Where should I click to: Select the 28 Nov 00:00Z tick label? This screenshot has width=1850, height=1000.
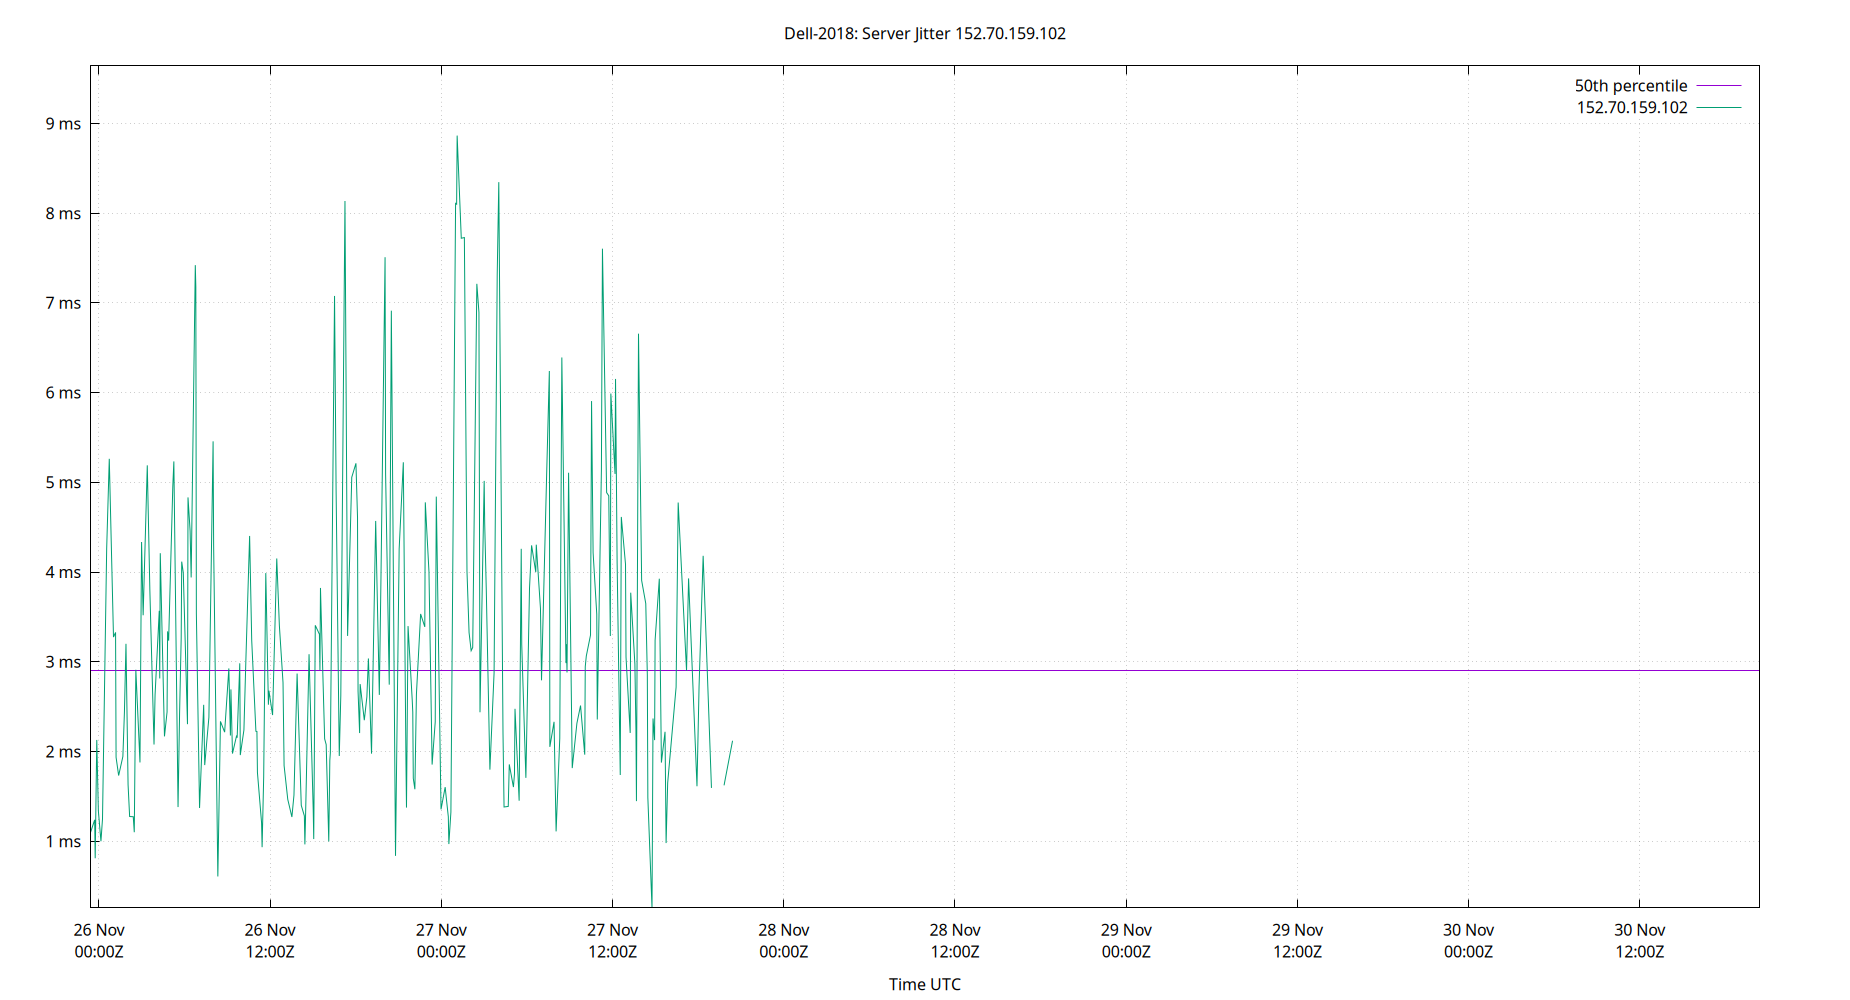click(x=786, y=940)
